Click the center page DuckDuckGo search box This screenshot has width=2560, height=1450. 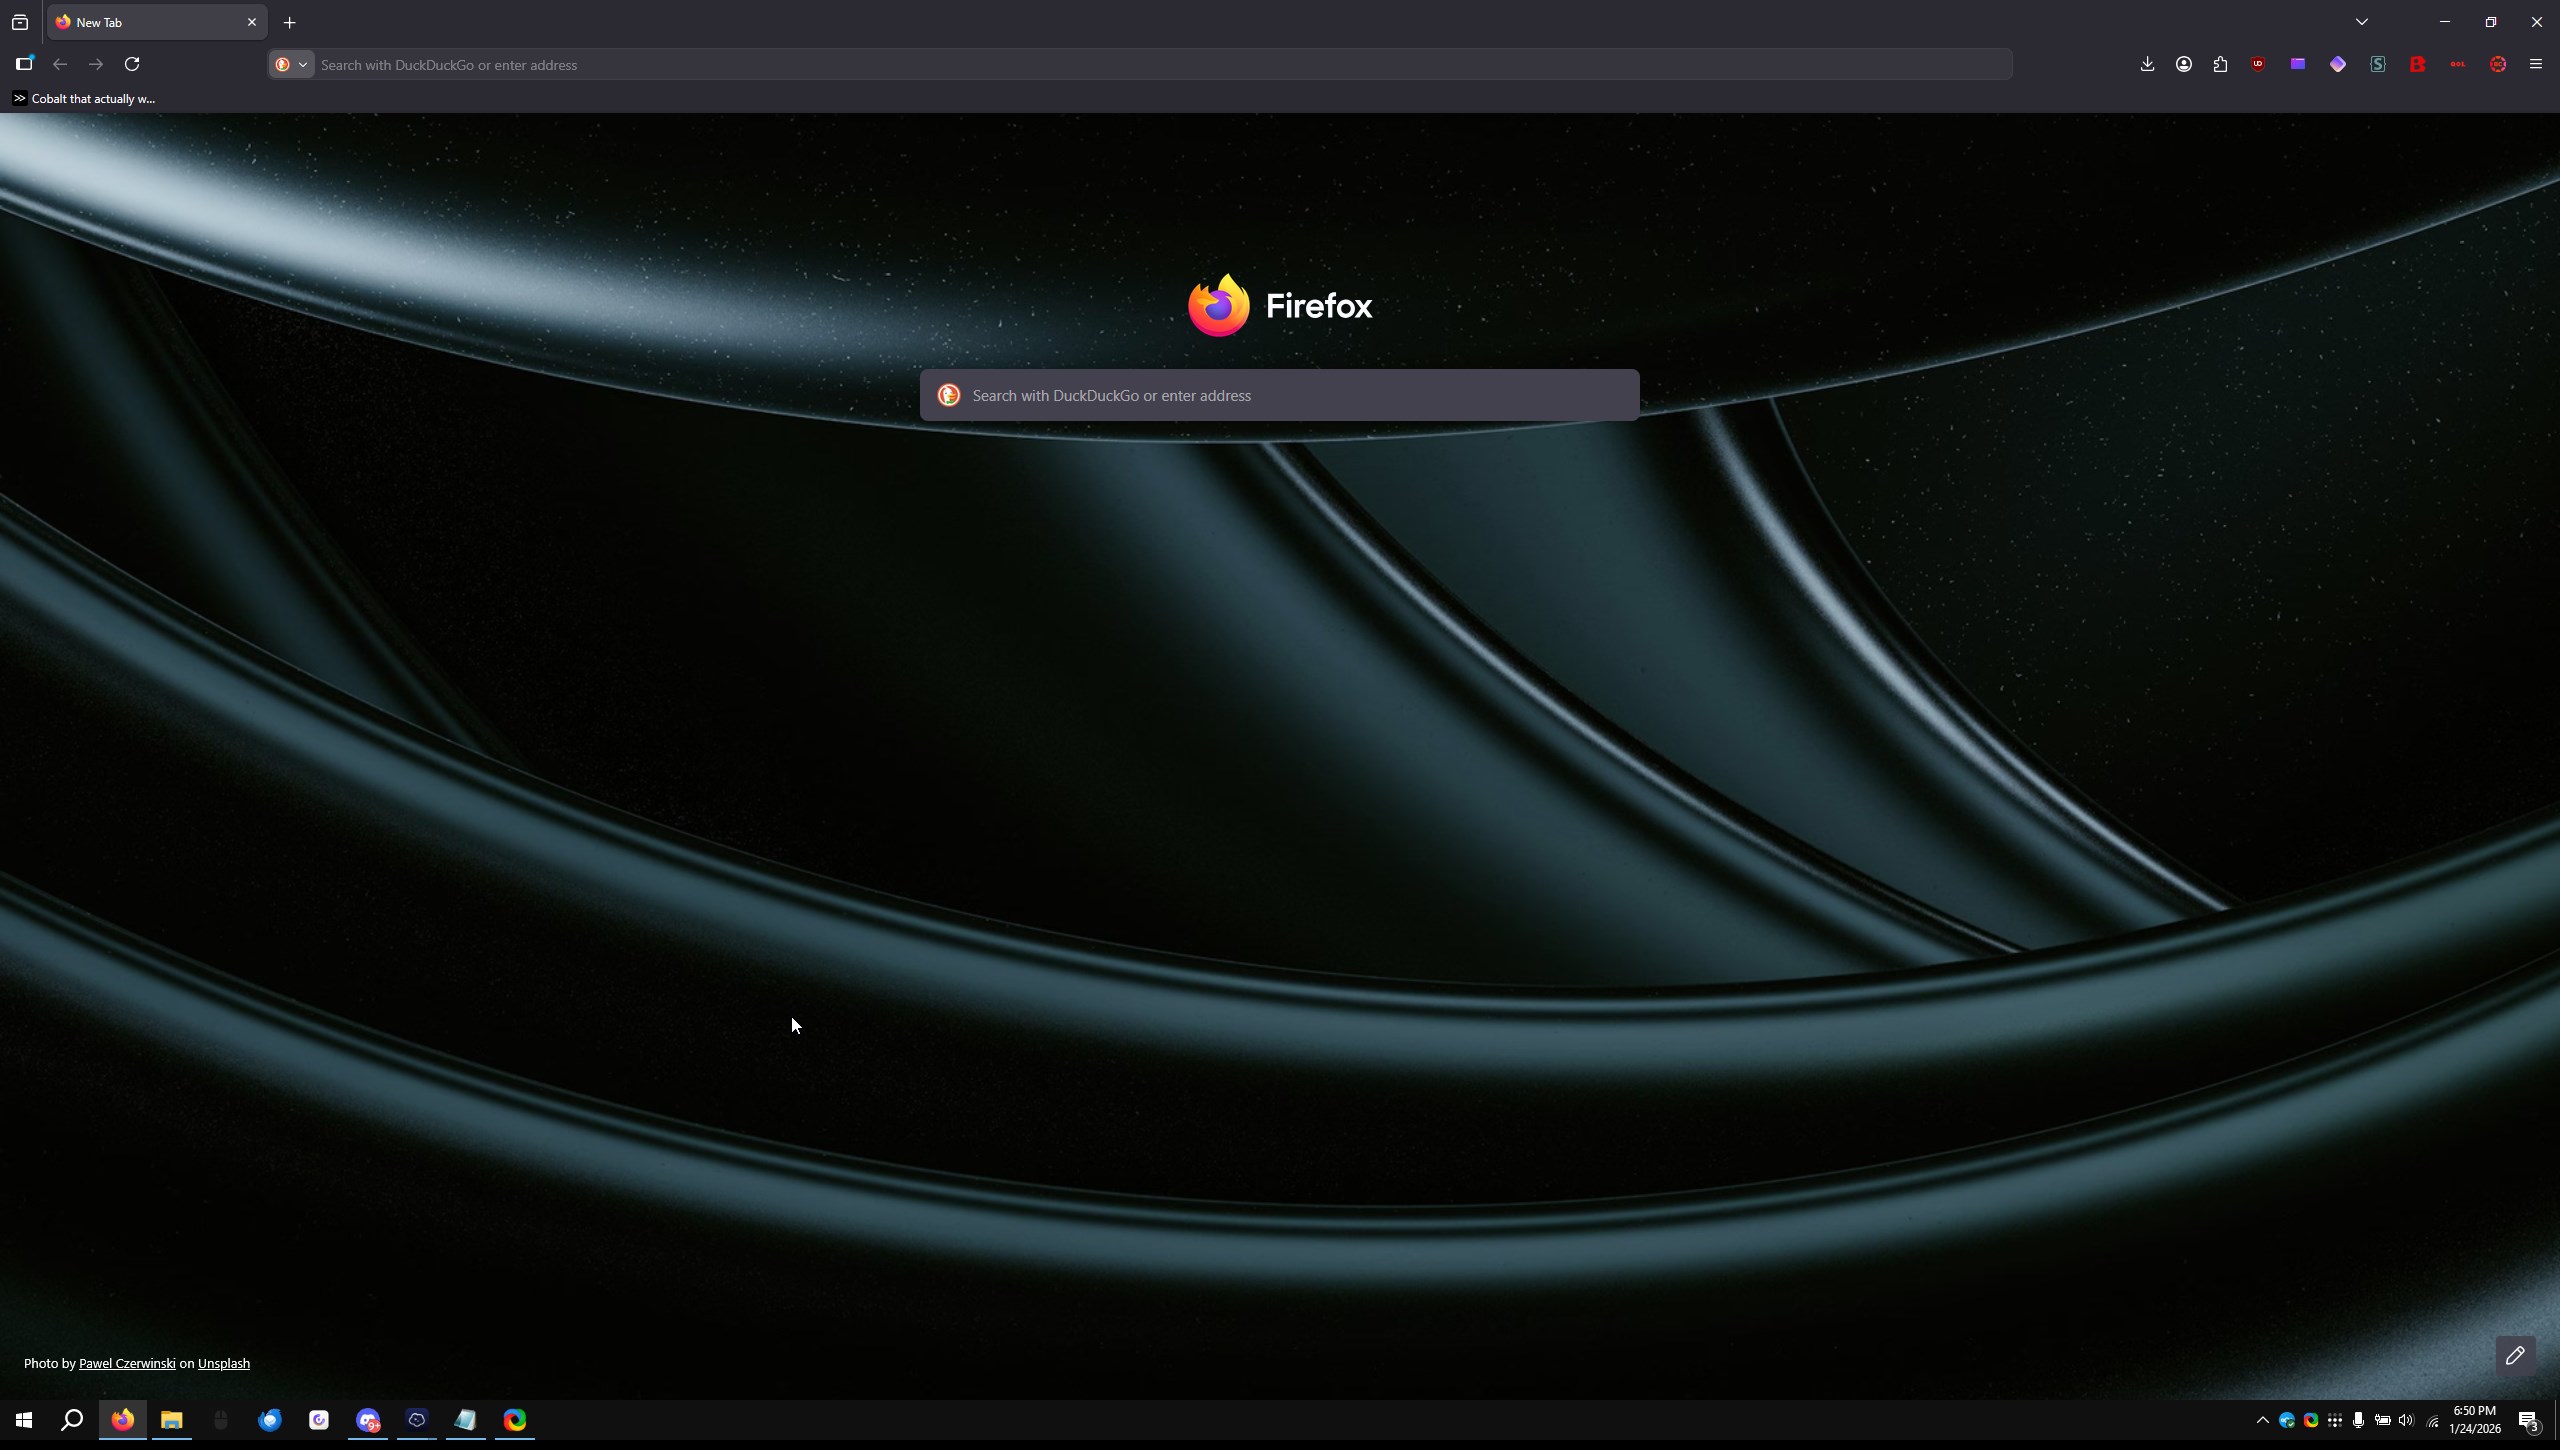point(1280,395)
